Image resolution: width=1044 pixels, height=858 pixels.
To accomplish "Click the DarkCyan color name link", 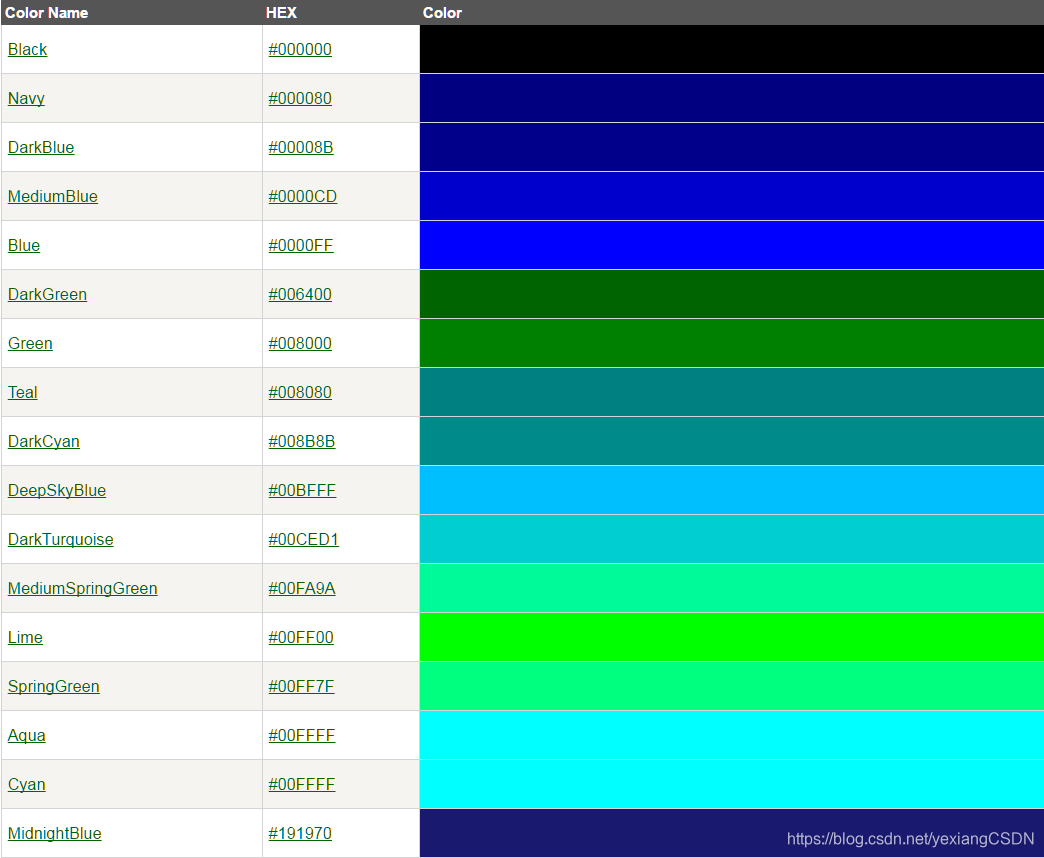I will pos(43,441).
